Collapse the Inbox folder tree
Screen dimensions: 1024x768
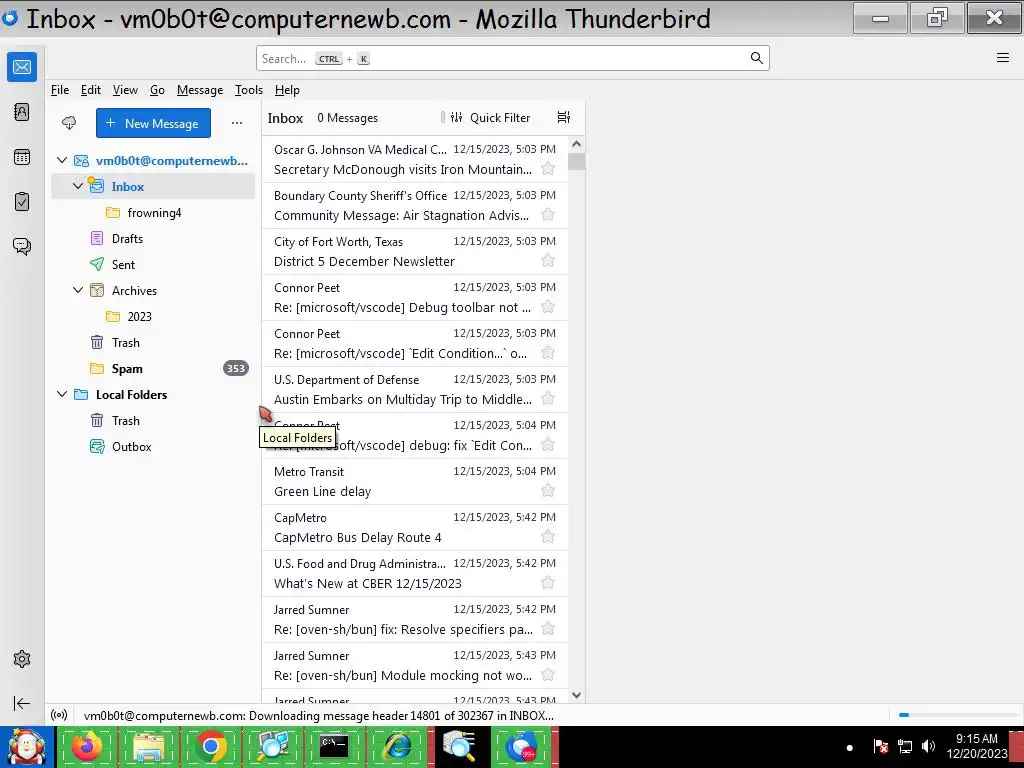78,186
